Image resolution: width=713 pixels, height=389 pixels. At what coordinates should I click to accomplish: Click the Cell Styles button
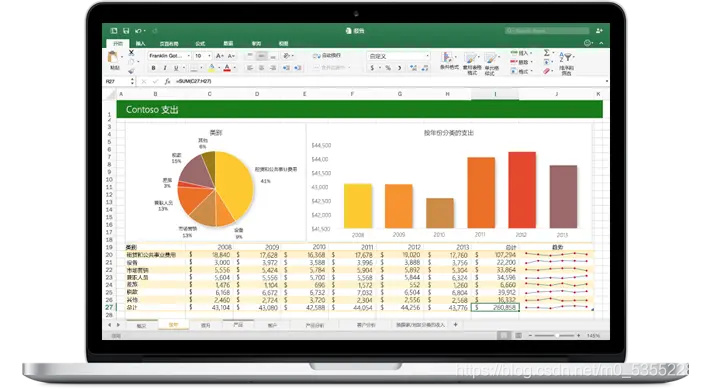coord(491,63)
